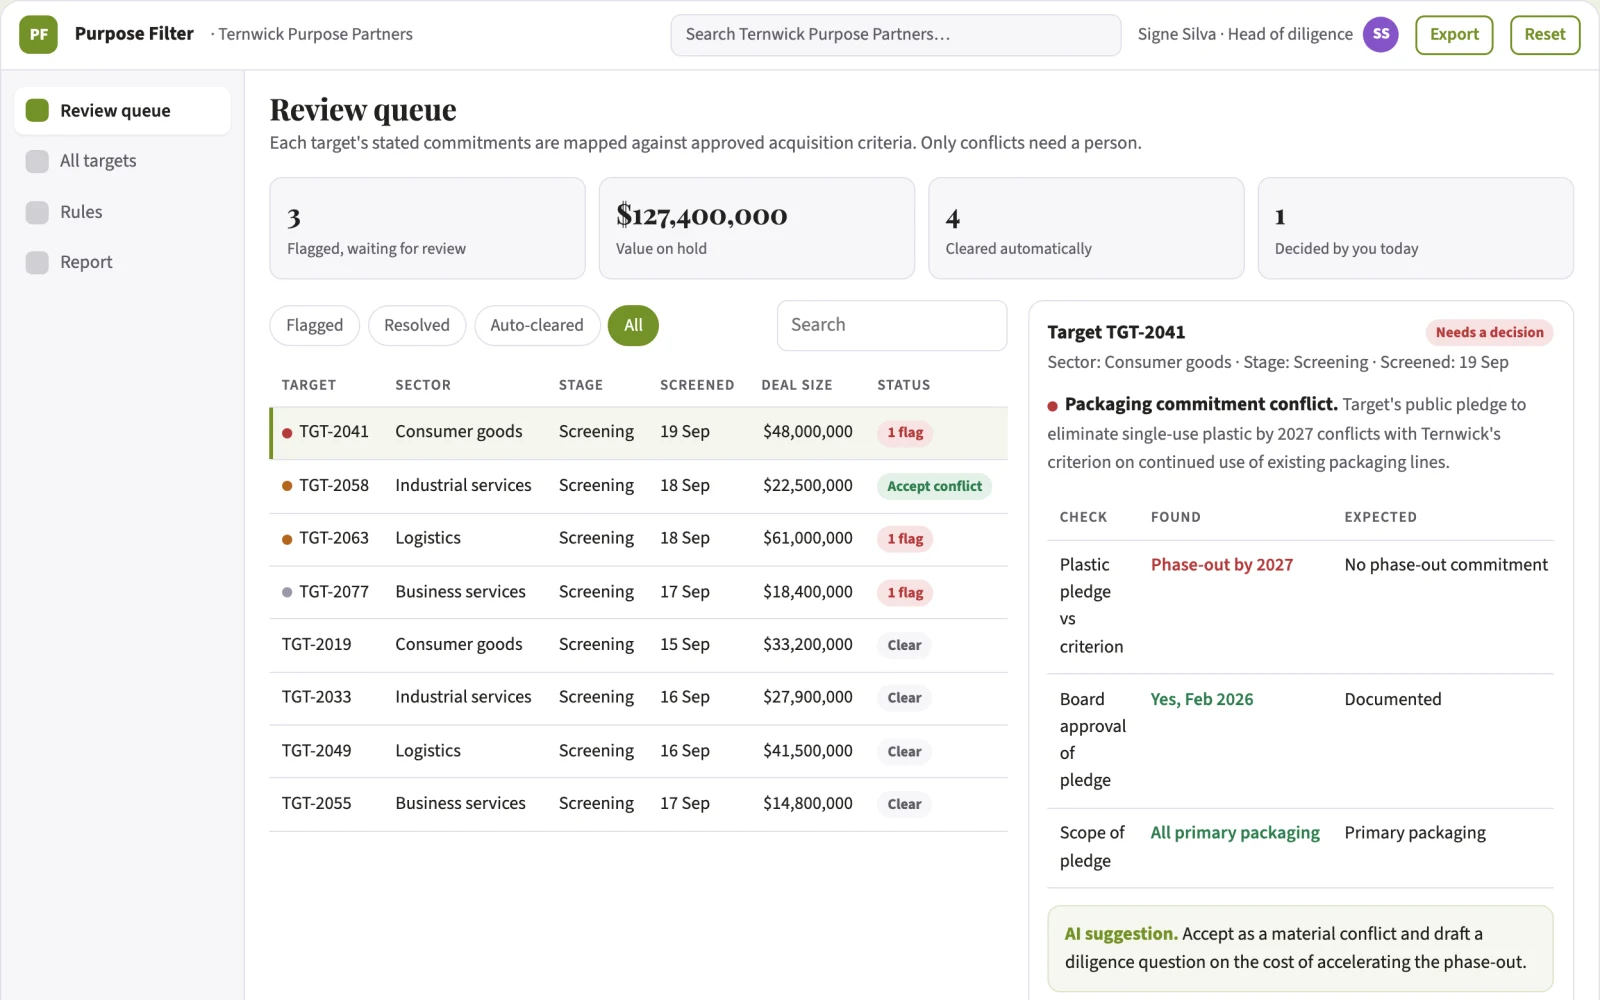The height and width of the screenshot is (1000, 1600).
Task: Sort by the STATUS column header
Action: pos(904,385)
